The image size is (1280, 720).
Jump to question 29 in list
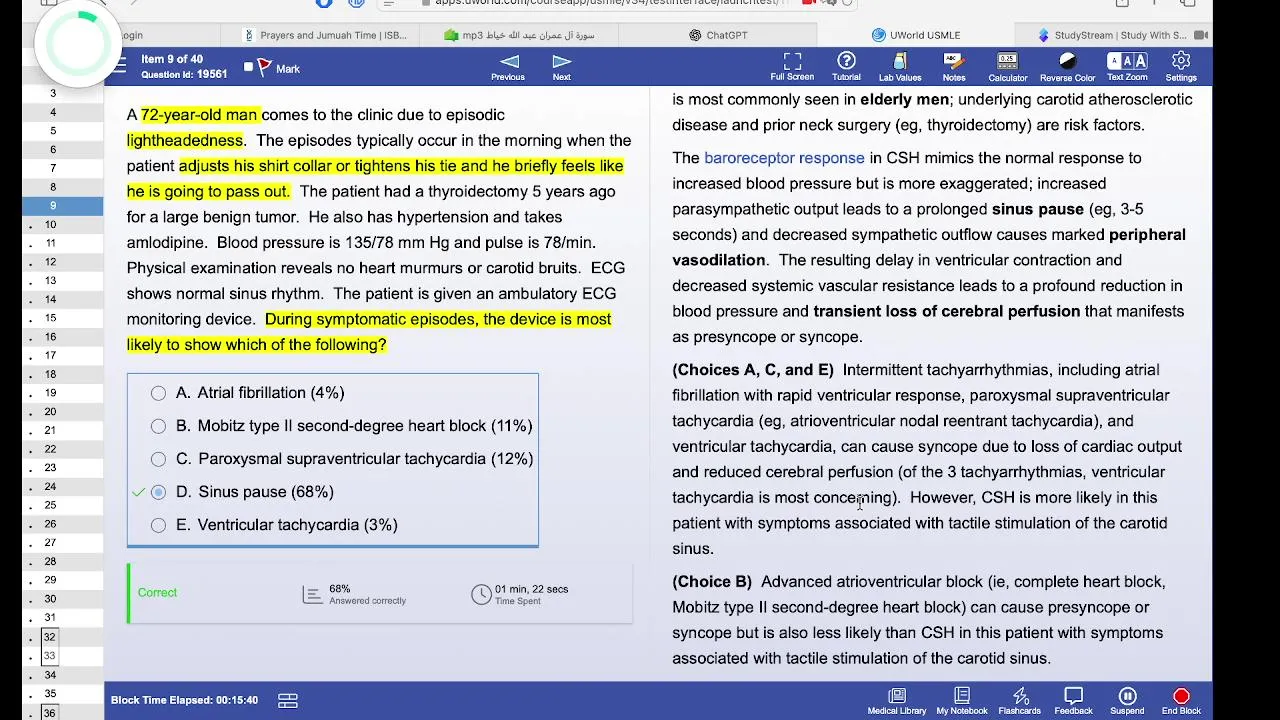(50, 580)
